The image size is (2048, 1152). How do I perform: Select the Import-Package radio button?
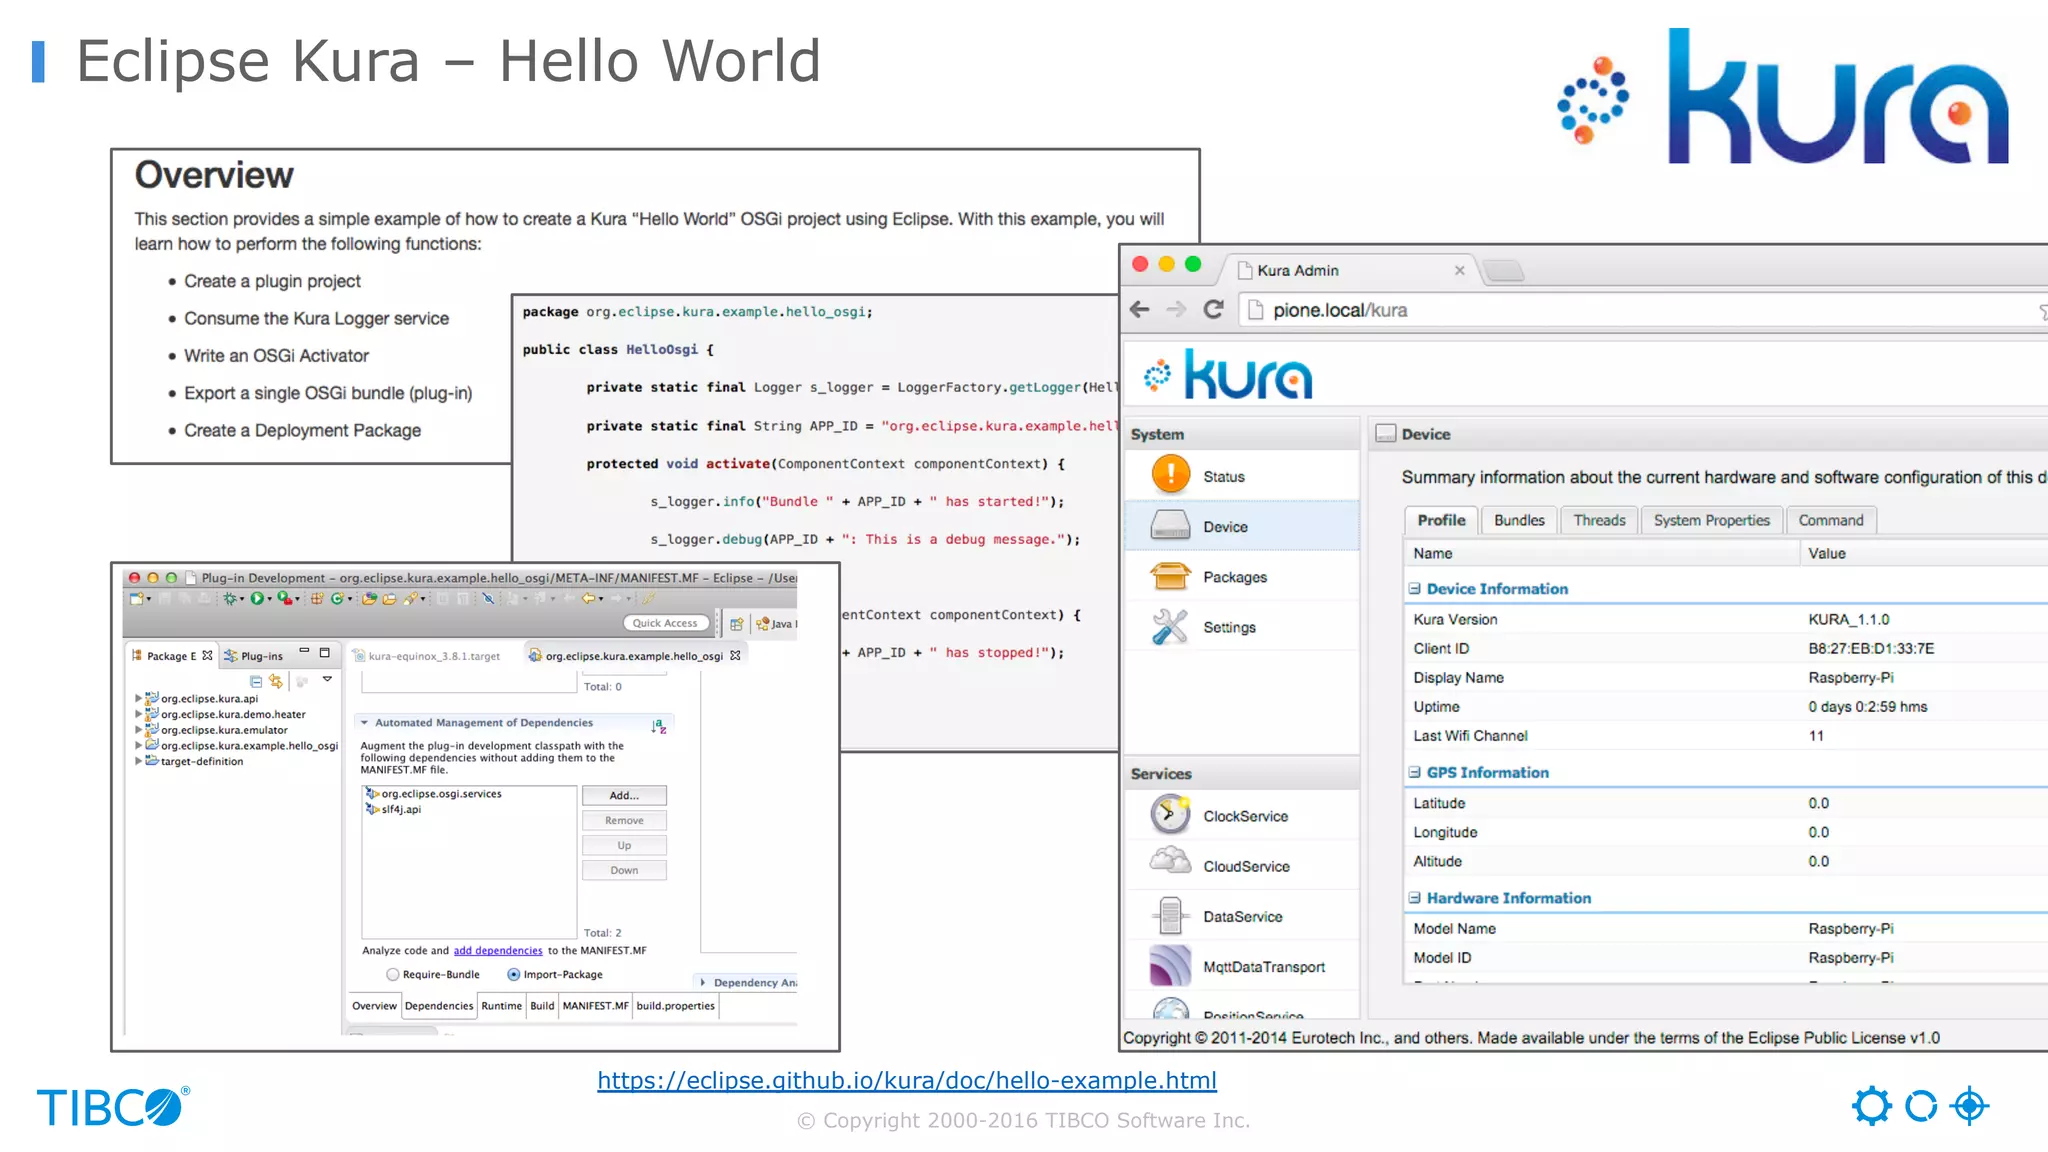point(514,974)
